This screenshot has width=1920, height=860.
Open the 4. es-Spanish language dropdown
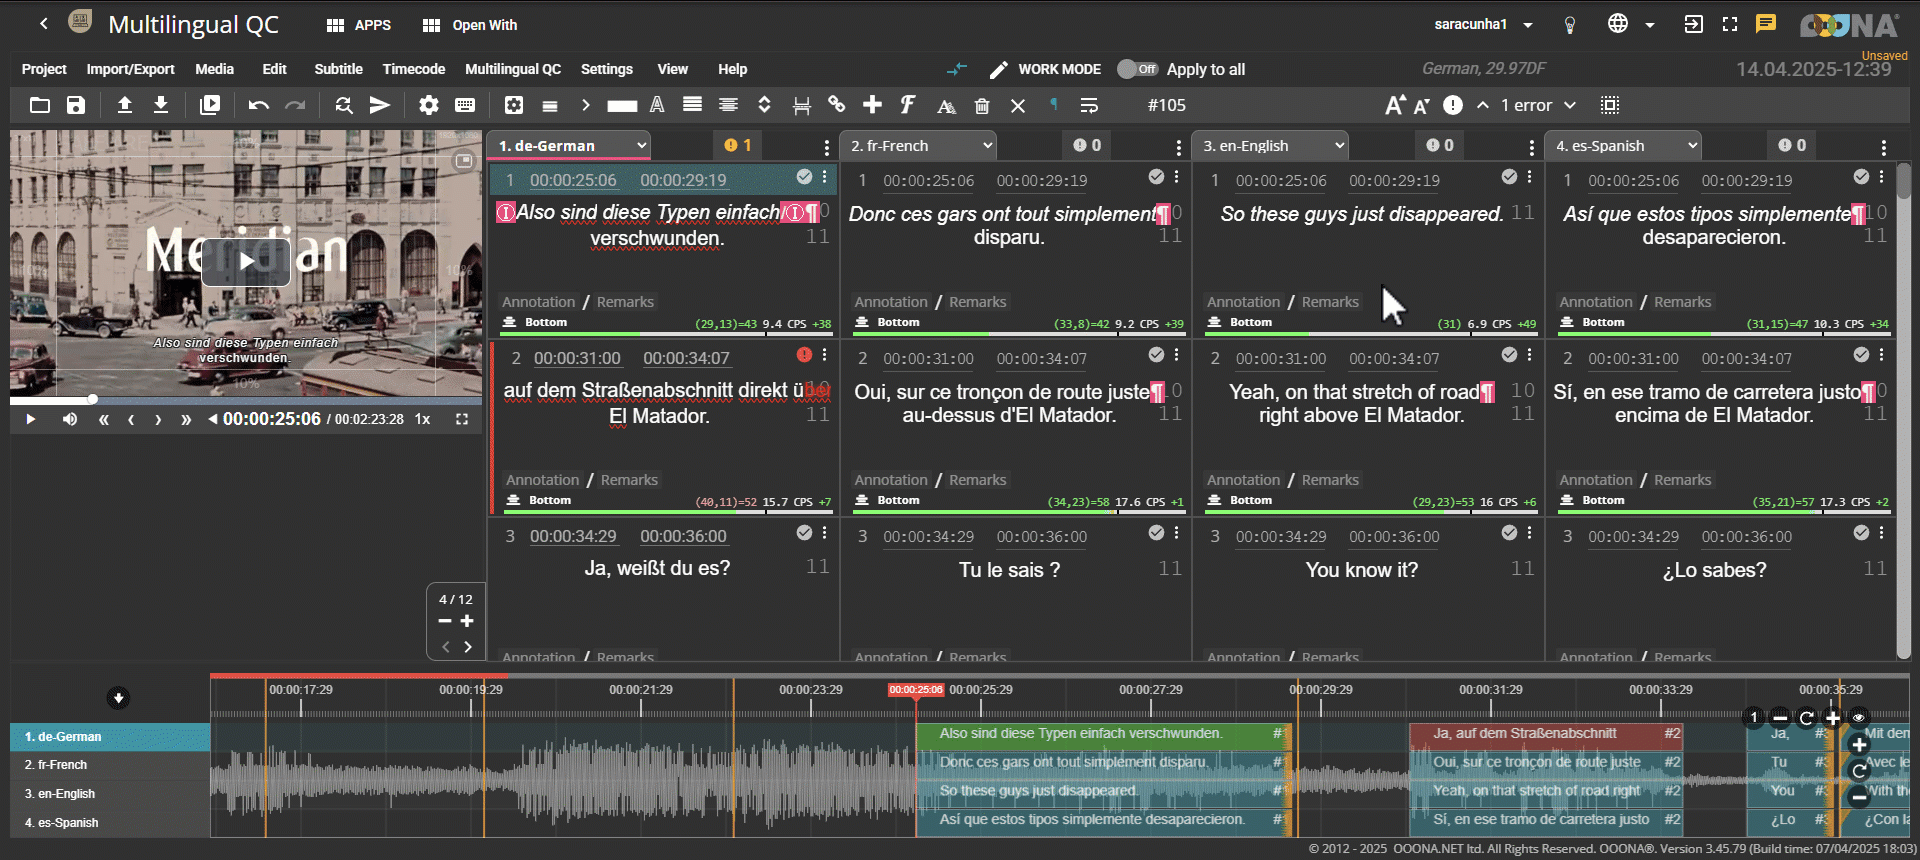(x=1626, y=146)
